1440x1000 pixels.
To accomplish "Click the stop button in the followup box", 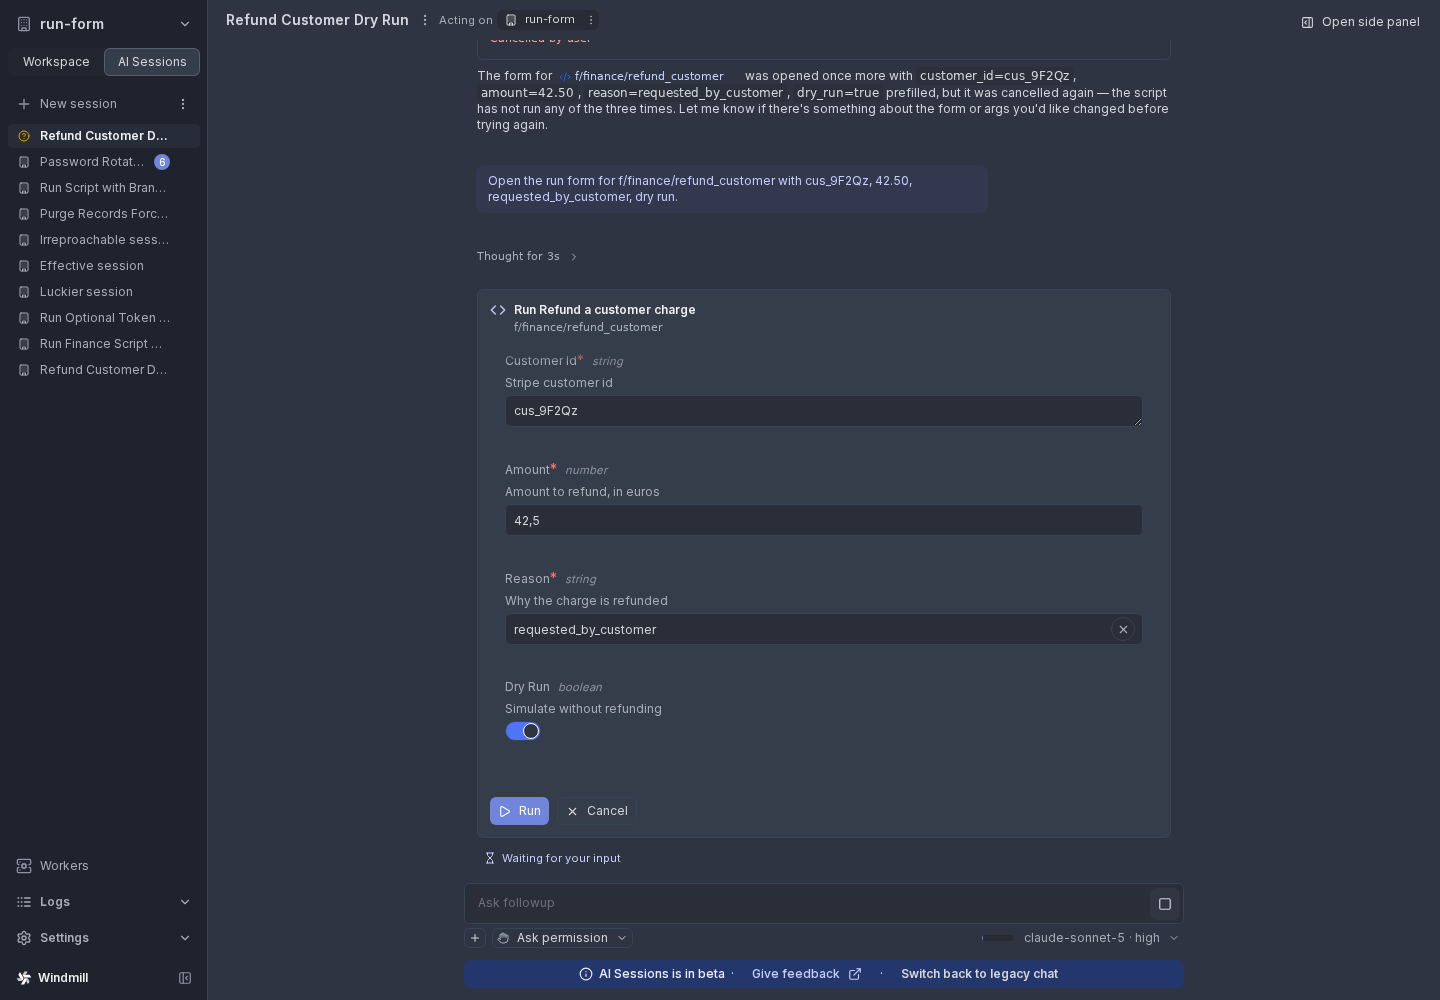I will tap(1165, 904).
